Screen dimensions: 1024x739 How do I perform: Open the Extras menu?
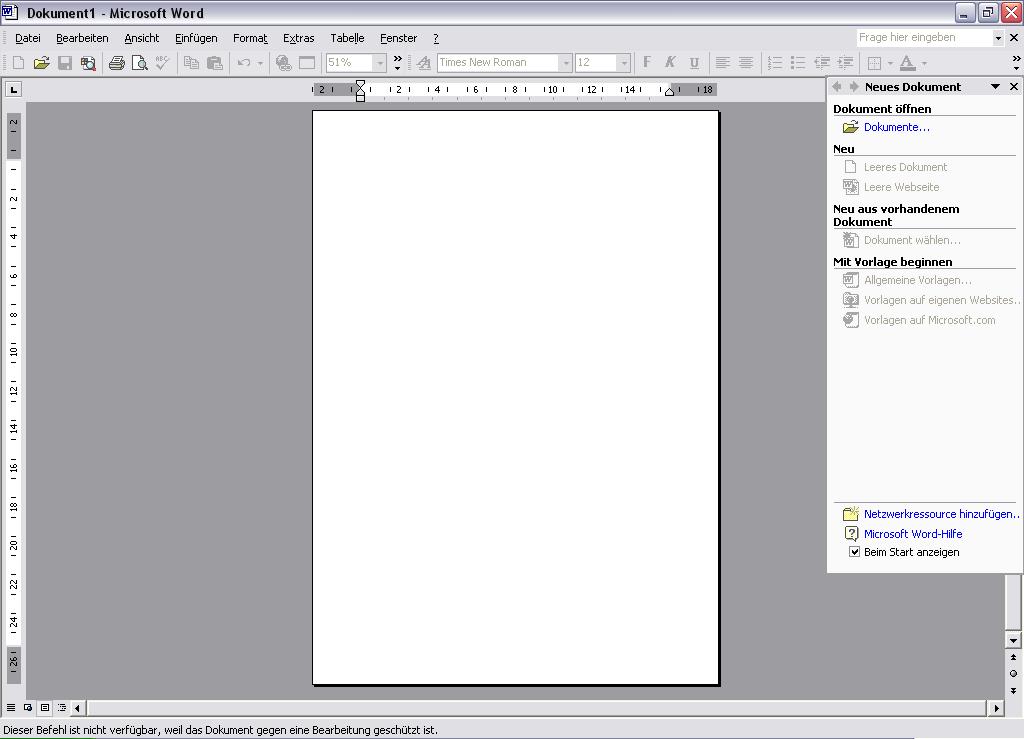[298, 38]
